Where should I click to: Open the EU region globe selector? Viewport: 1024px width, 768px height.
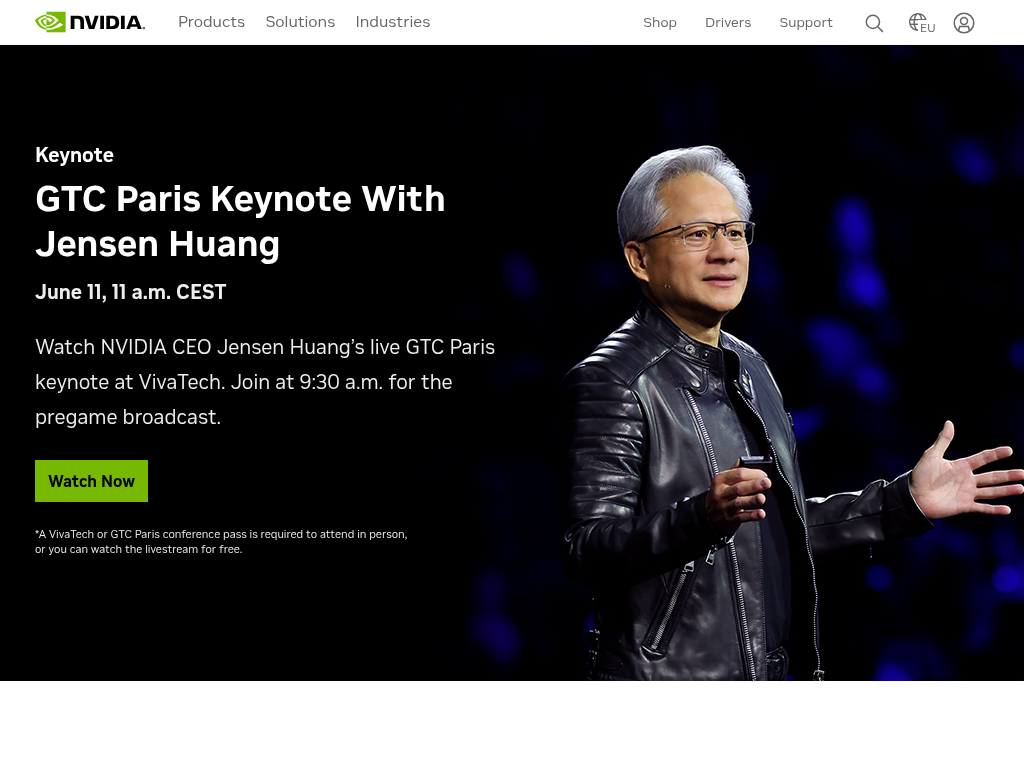click(921, 23)
